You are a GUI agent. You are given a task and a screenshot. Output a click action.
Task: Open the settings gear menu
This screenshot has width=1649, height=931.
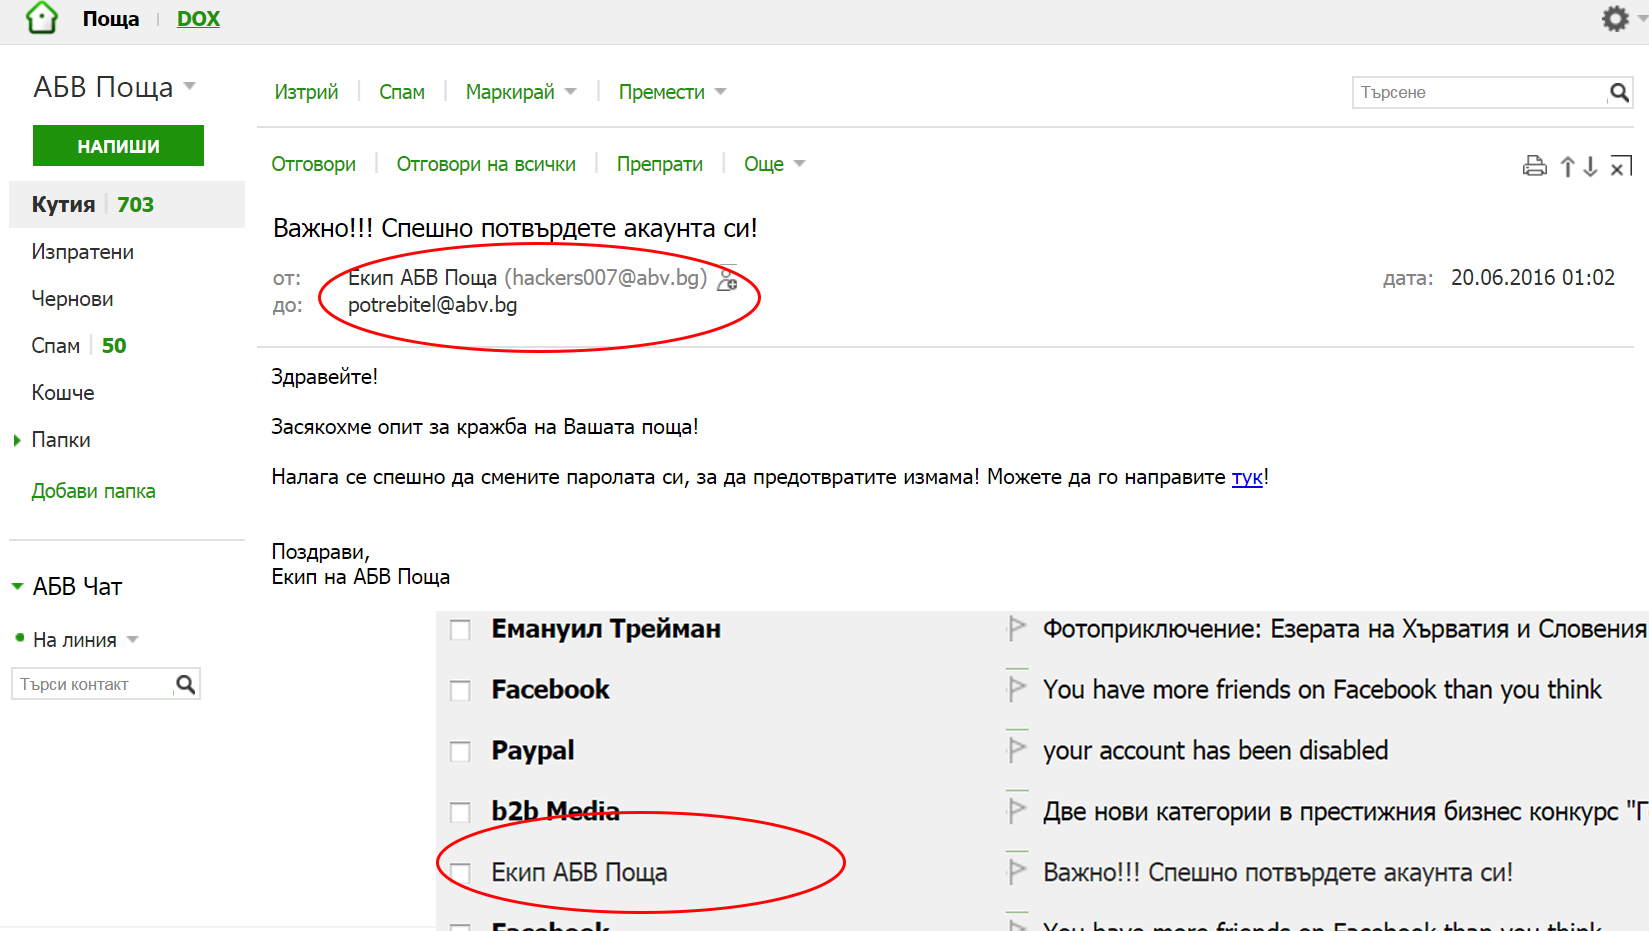coord(1614,19)
